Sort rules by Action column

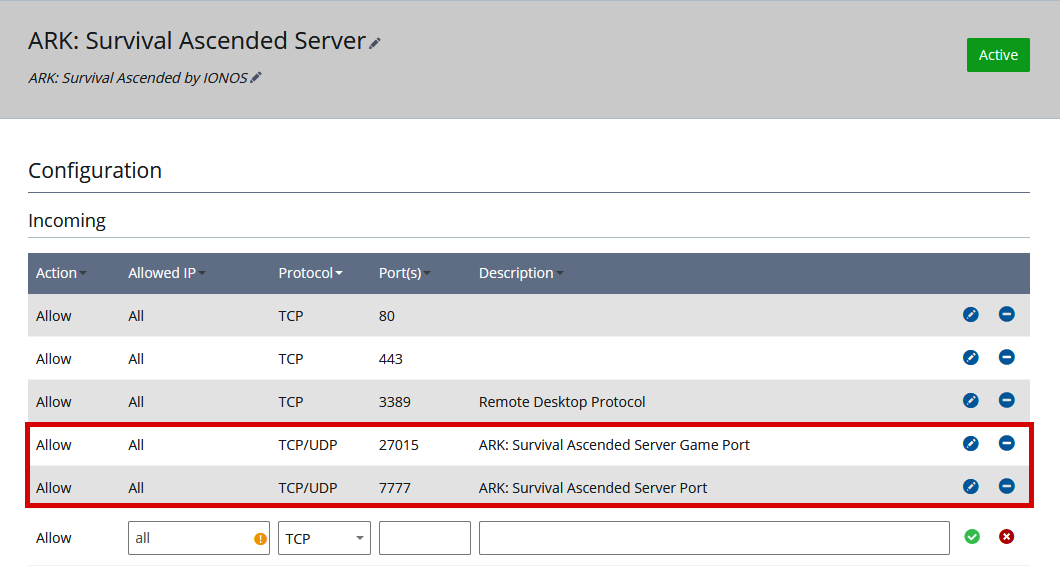pos(60,273)
